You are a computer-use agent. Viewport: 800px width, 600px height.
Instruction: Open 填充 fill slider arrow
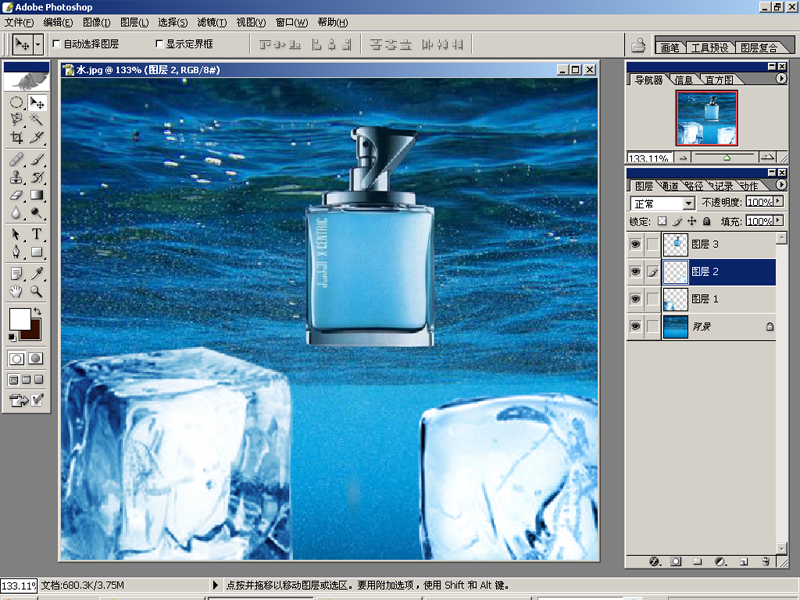(779, 220)
